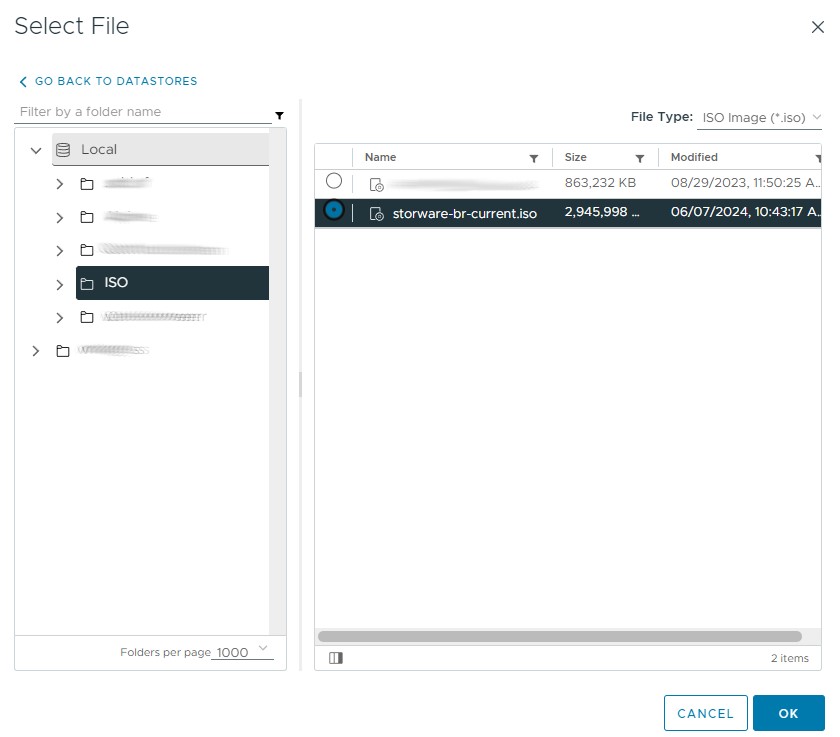
Task: Click the folder name filter funnel icon
Action: (x=279, y=115)
